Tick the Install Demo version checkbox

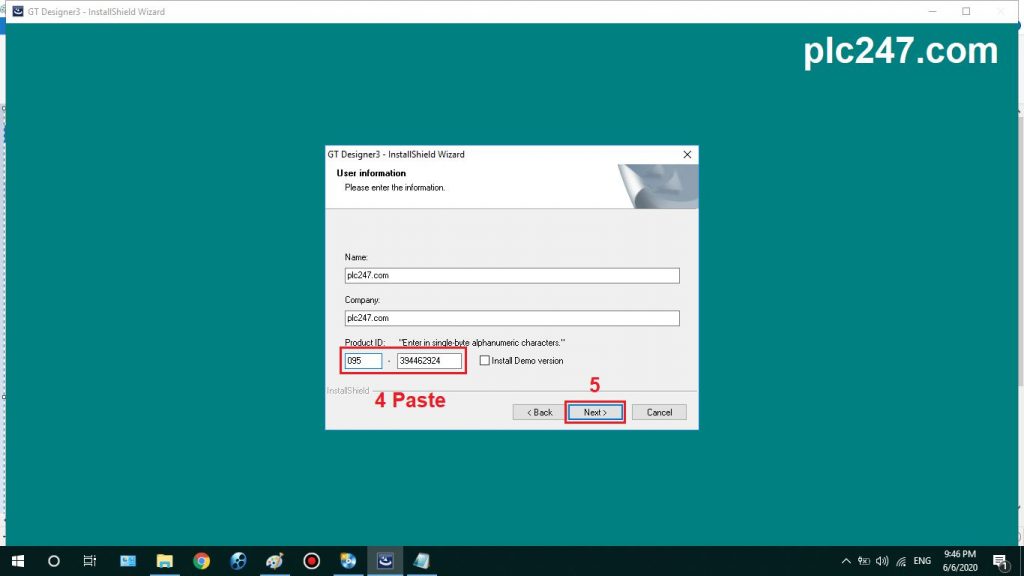click(x=485, y=360)
